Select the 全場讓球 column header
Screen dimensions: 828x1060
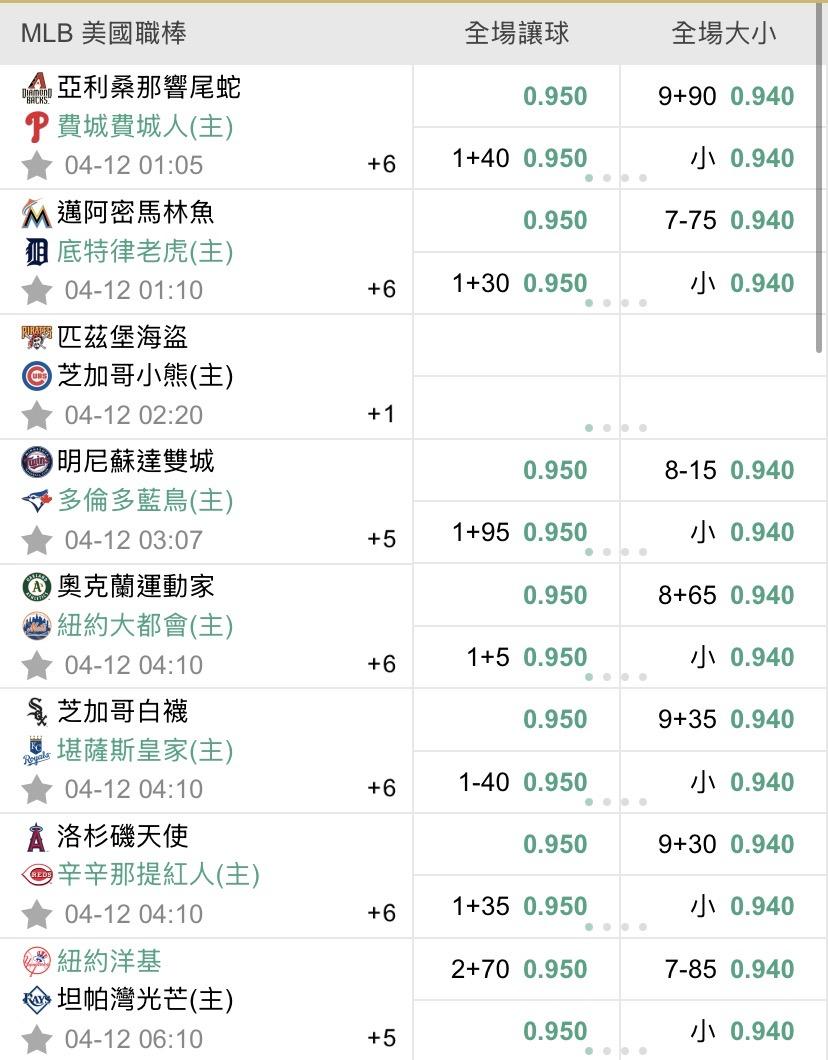pyautogui.click(x=517, y=33)
